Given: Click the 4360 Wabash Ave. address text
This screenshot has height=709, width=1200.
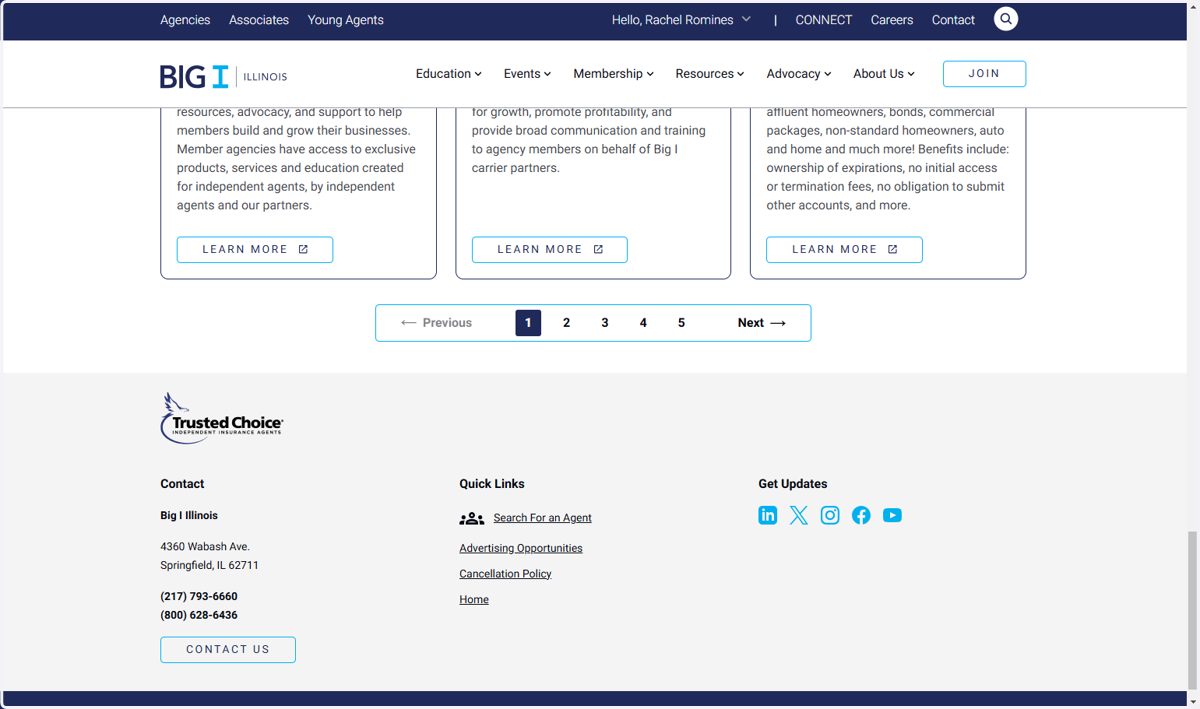Looking at the screenshot, I should (205, 547).
